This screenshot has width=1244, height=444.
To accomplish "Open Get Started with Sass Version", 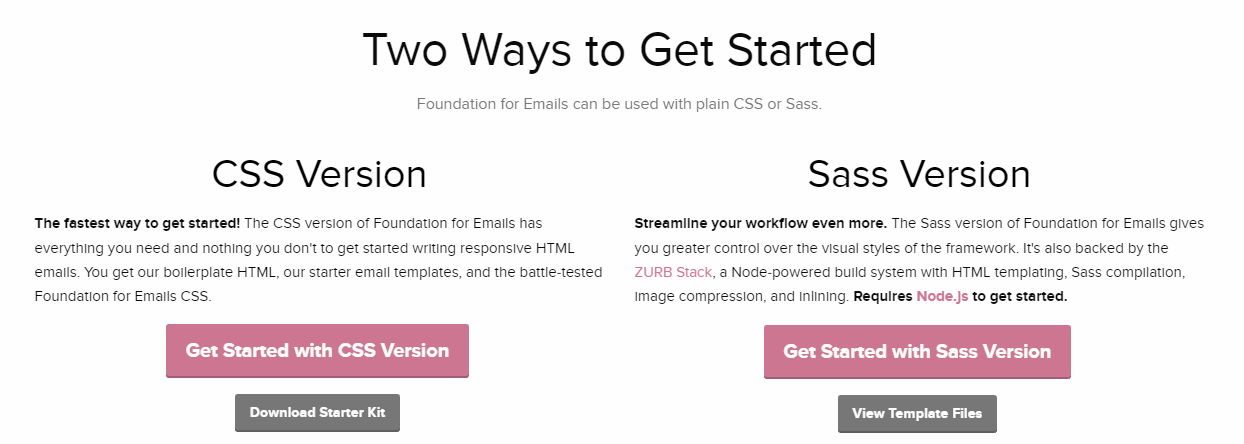I will (917, 351).
